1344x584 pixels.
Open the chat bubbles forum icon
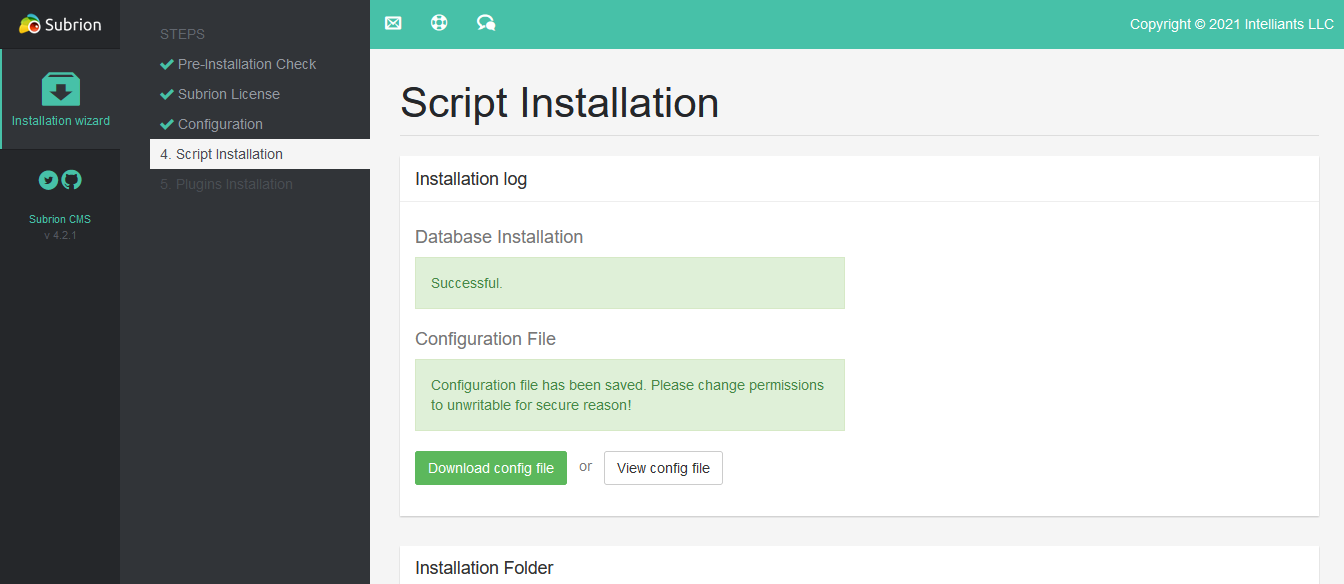coord(486,23)
